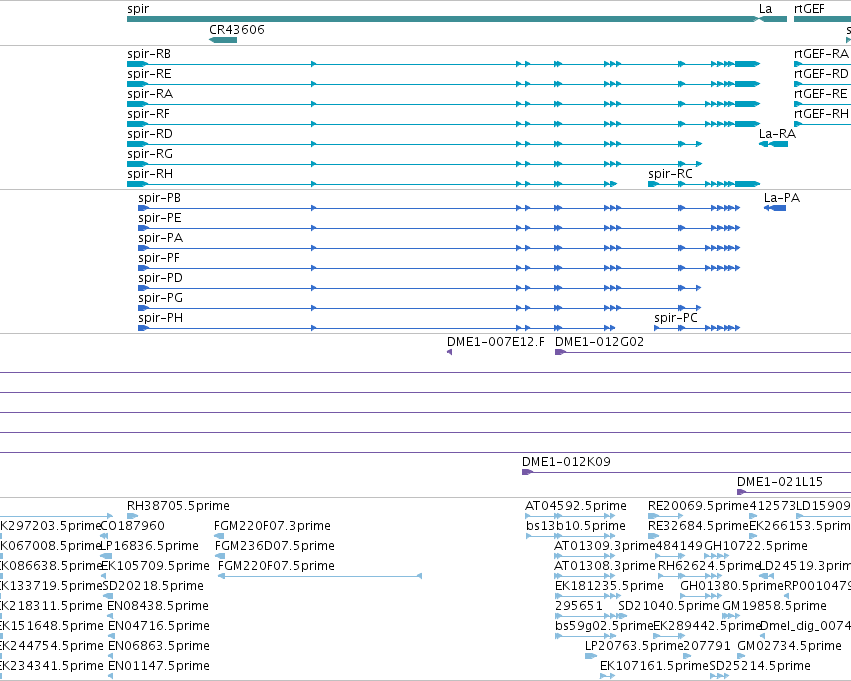Select the LP16836.5prime EST
This screenshot has width=851, height=681.
[106, 556]
